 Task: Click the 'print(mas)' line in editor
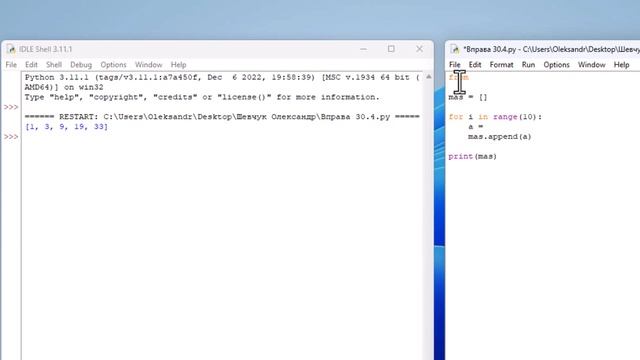click(473, 156)
